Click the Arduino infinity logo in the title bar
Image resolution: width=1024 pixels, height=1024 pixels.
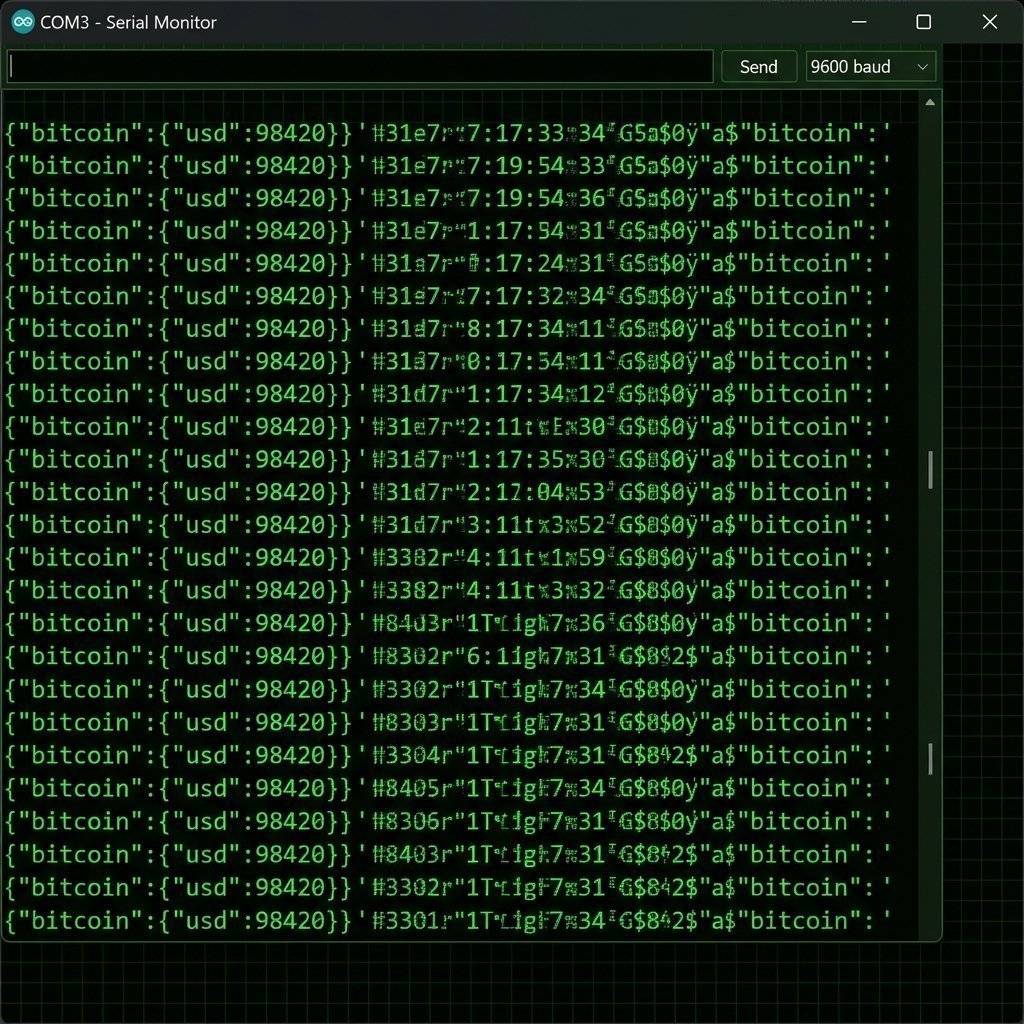22,21
